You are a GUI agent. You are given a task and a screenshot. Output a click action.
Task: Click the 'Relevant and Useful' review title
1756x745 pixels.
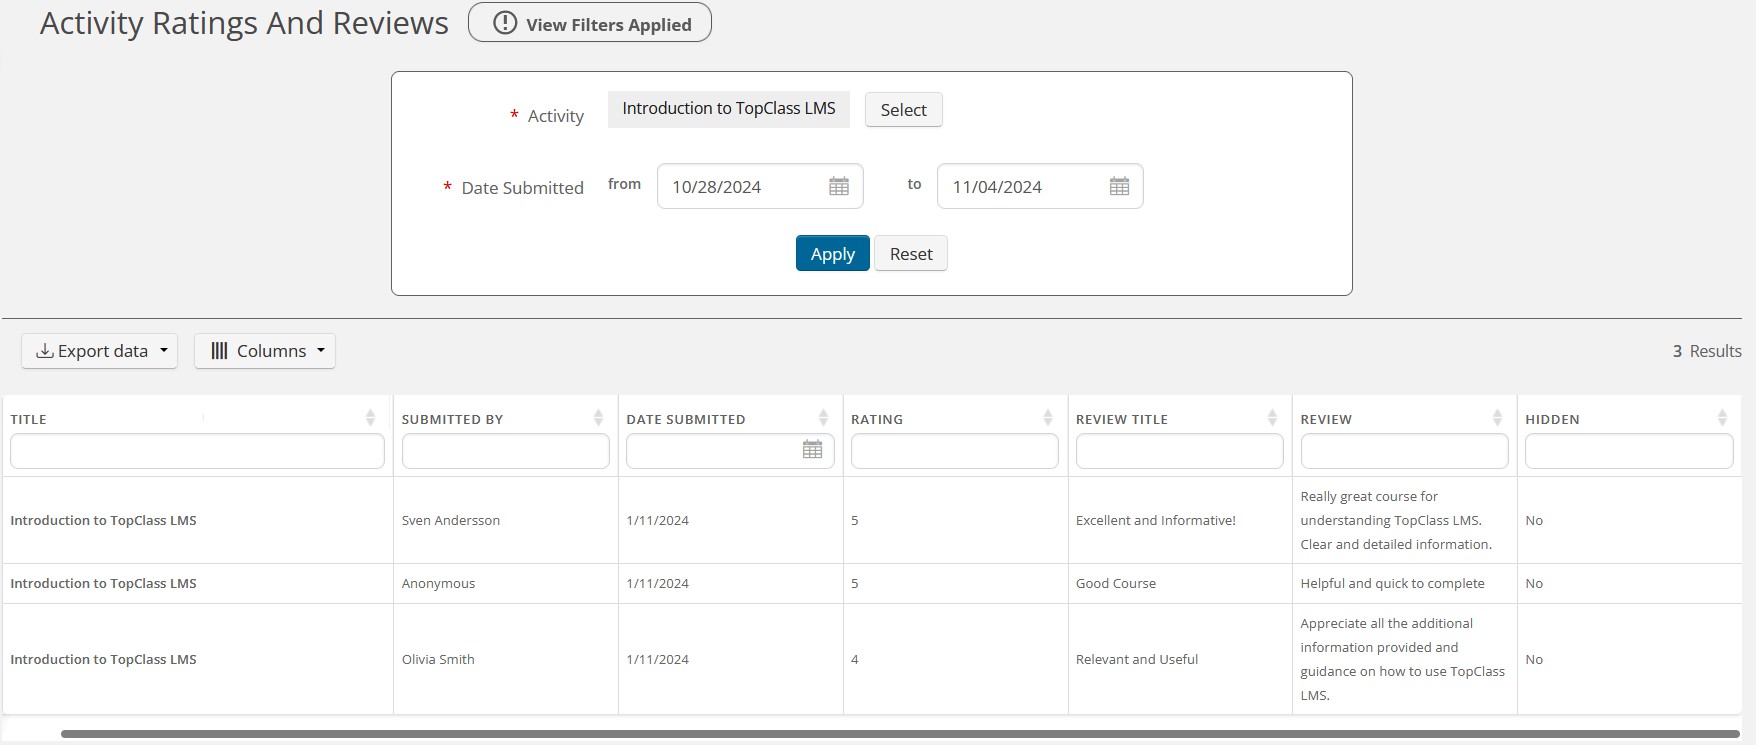1137,660
